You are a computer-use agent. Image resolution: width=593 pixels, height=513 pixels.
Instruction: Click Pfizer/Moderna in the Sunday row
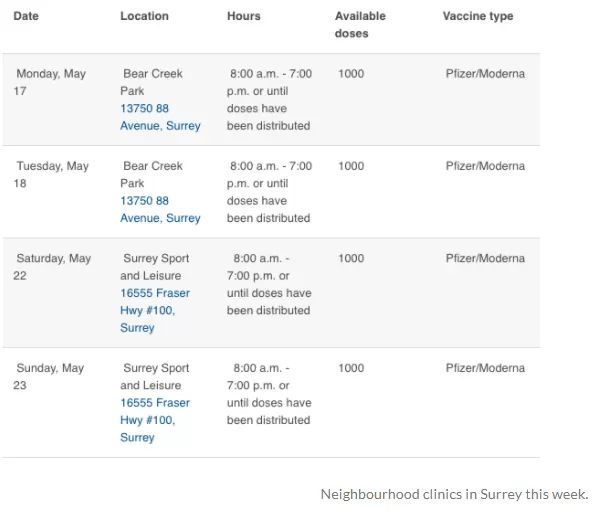pos(485,368)
